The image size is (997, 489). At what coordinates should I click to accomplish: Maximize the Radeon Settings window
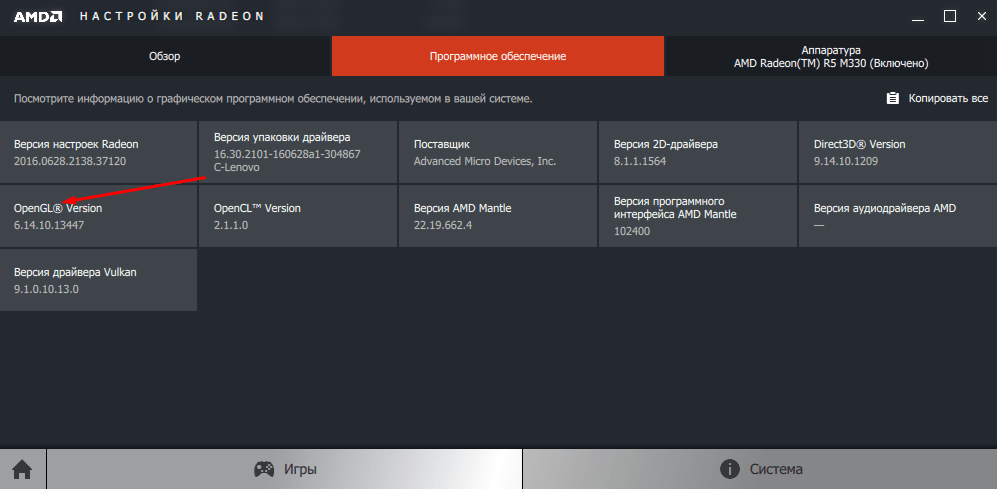(949, 17)
